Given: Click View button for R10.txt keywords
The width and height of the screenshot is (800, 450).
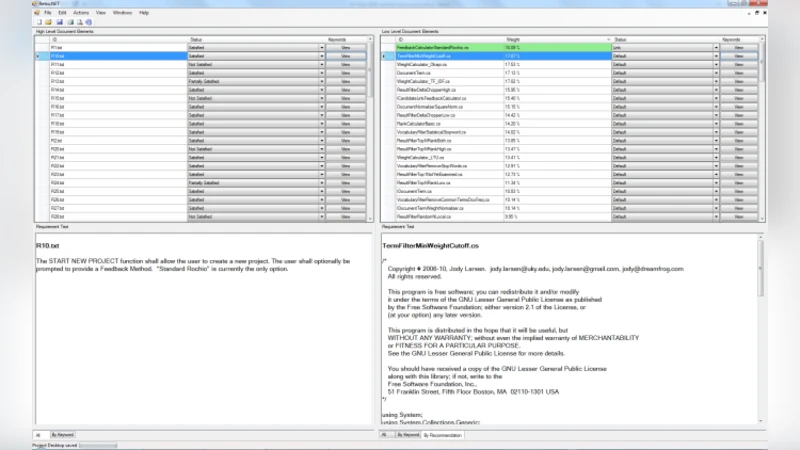Looking at the screenshot, I should pyautogui.click(x=346, y=56).
